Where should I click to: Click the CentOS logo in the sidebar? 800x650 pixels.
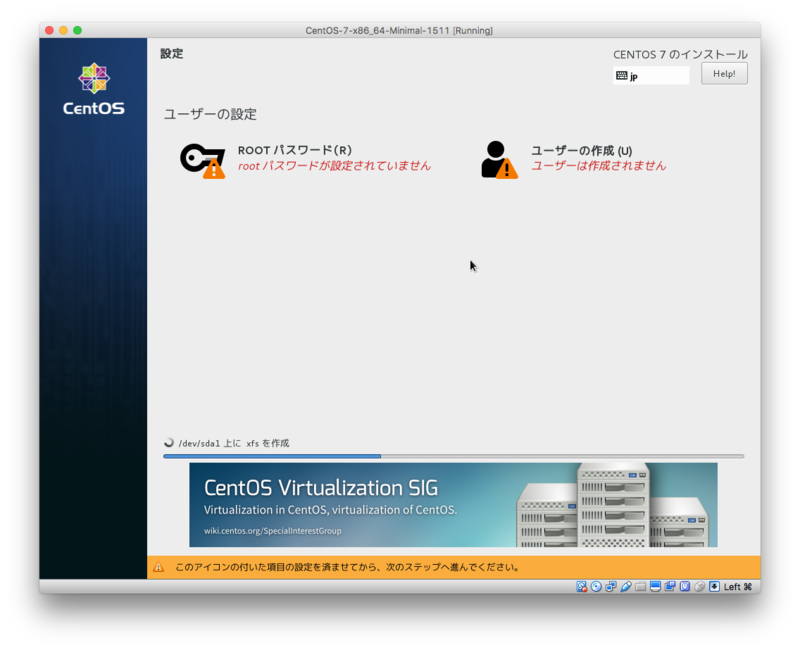(x=94, y=89)
